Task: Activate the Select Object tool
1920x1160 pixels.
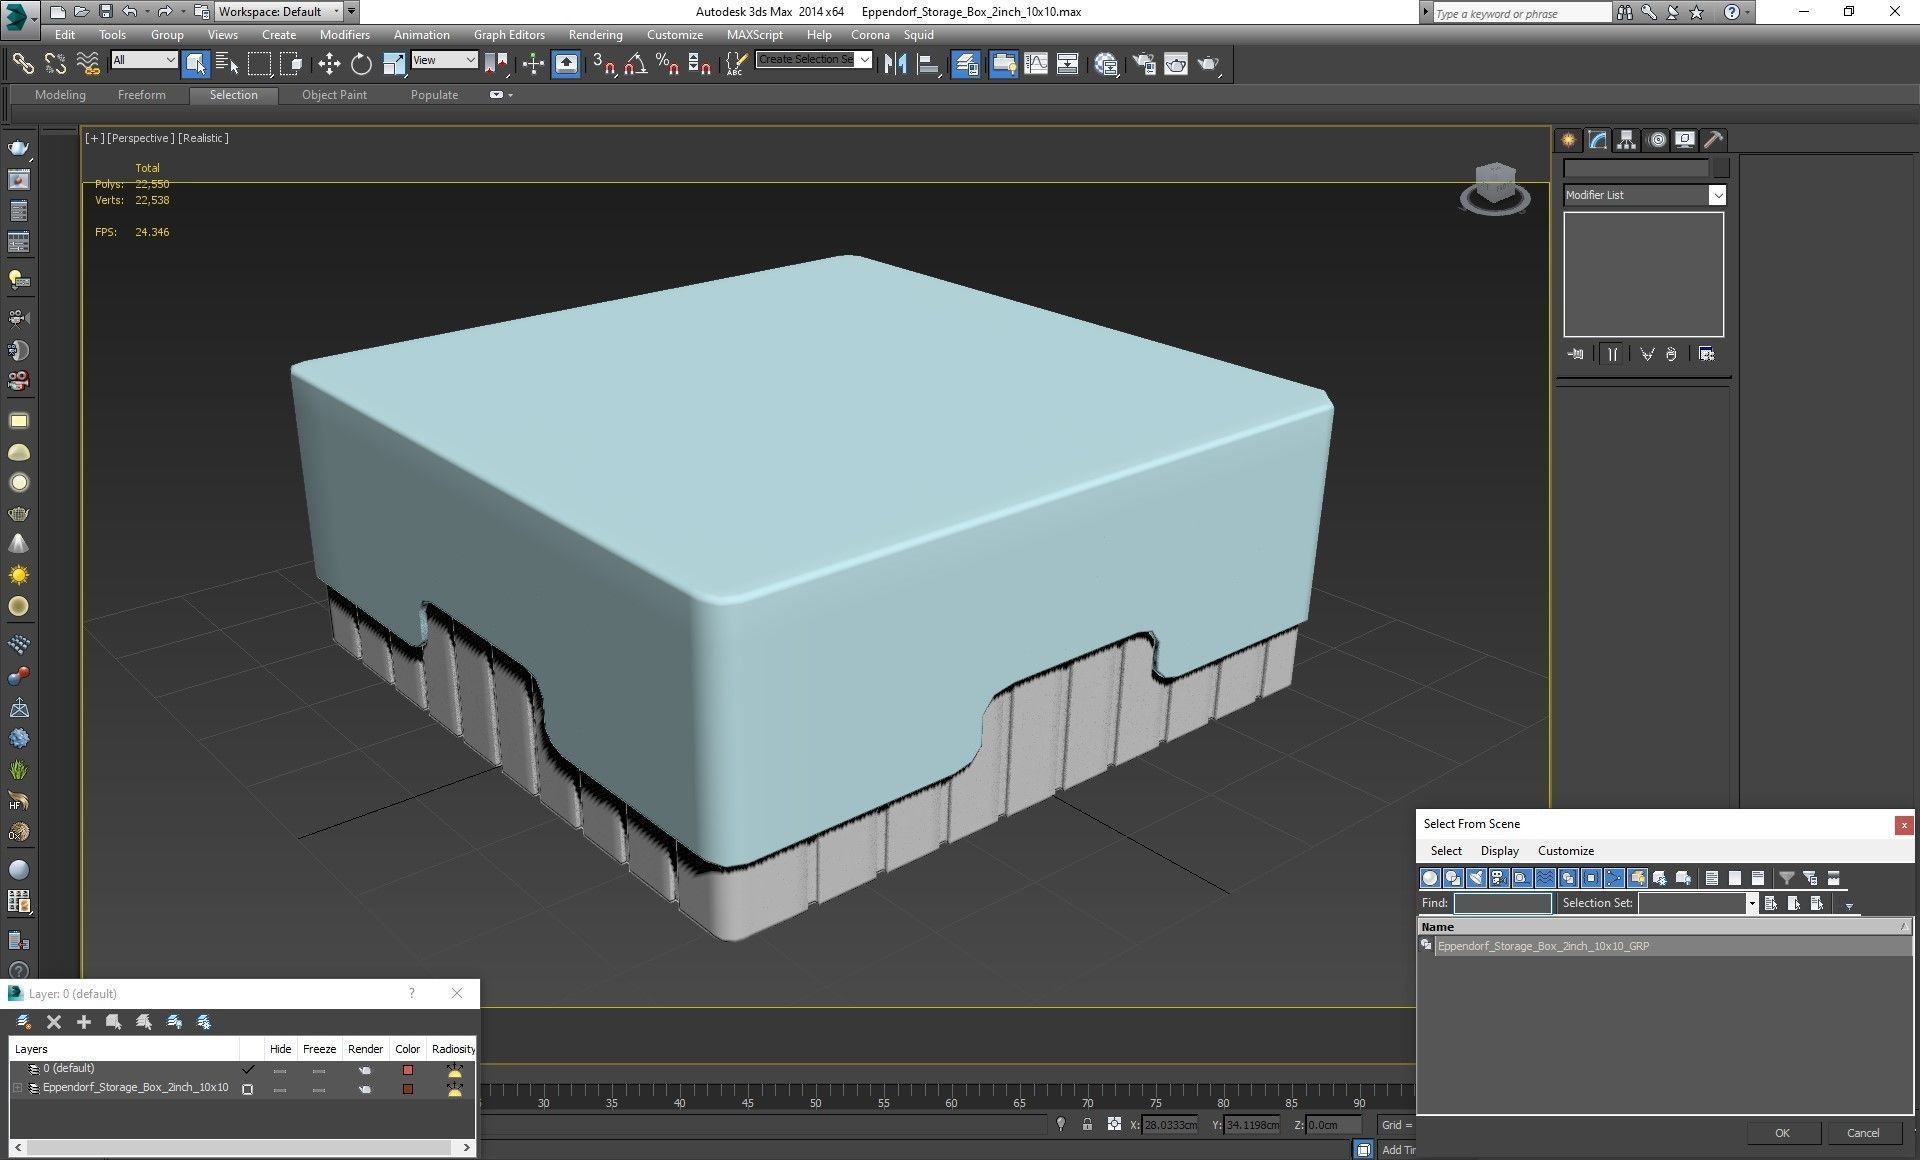Action: point(195,64)
